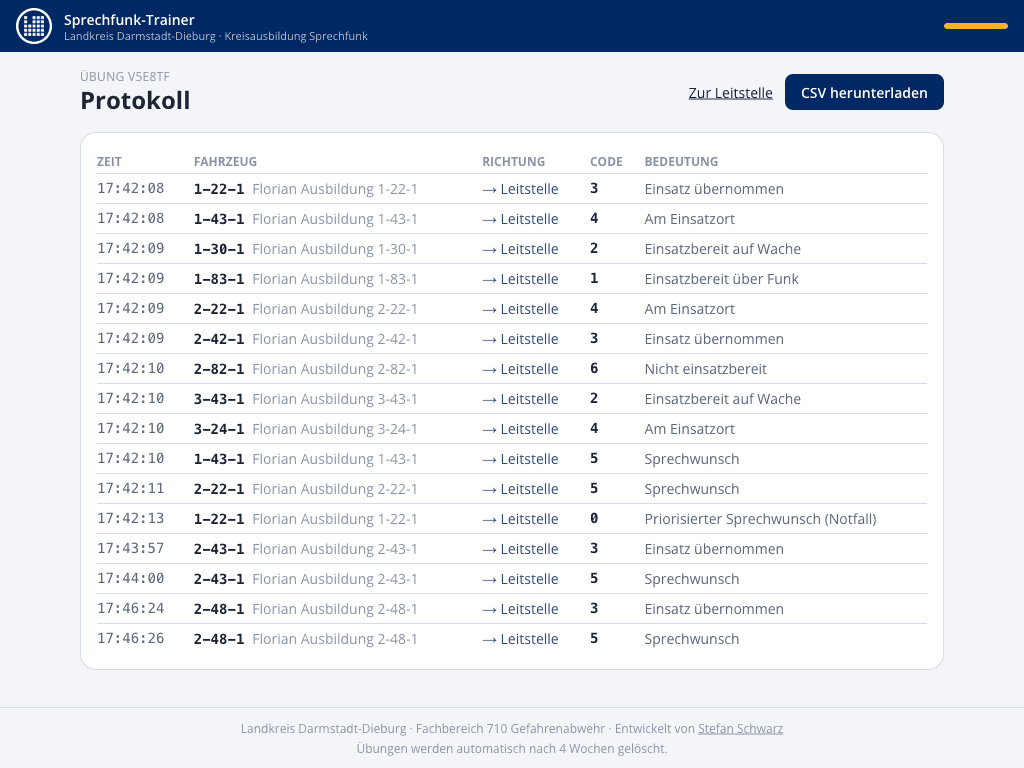
Task: Click "Florian Ausbildung 1-30-1" vehicle cell
Action: click(334, 249)
